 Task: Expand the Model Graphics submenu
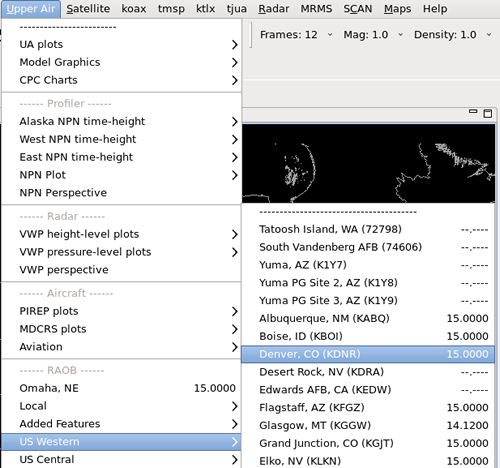(121, 62)
